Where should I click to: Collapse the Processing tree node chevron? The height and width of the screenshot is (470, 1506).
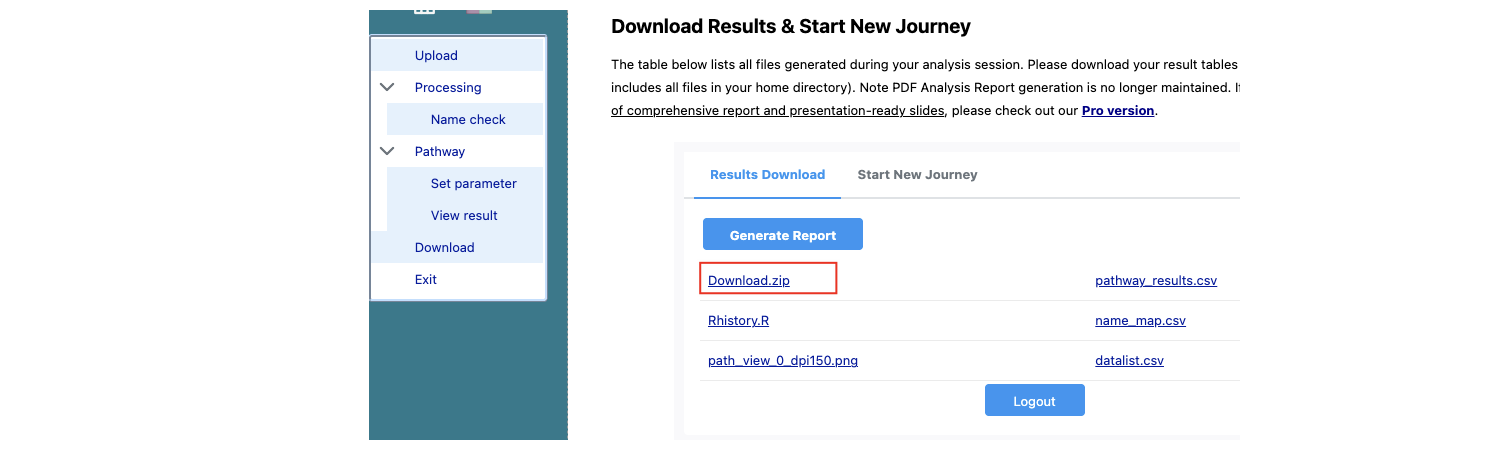click(388, 87)
